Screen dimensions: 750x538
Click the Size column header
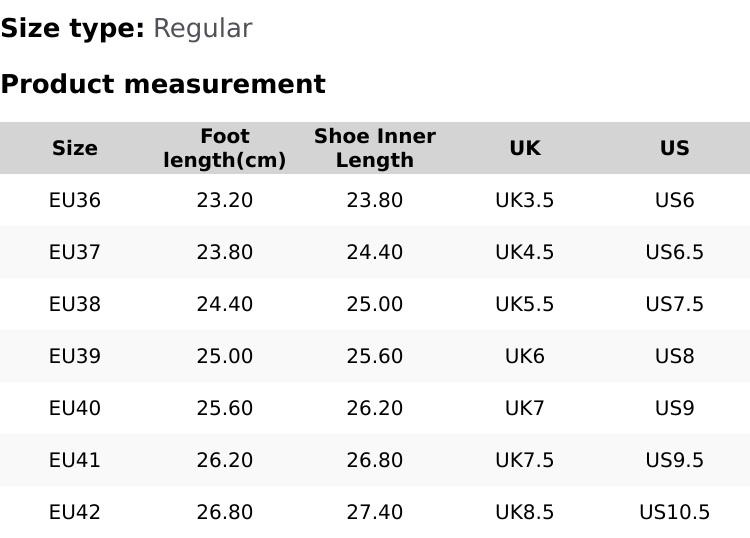75,148
